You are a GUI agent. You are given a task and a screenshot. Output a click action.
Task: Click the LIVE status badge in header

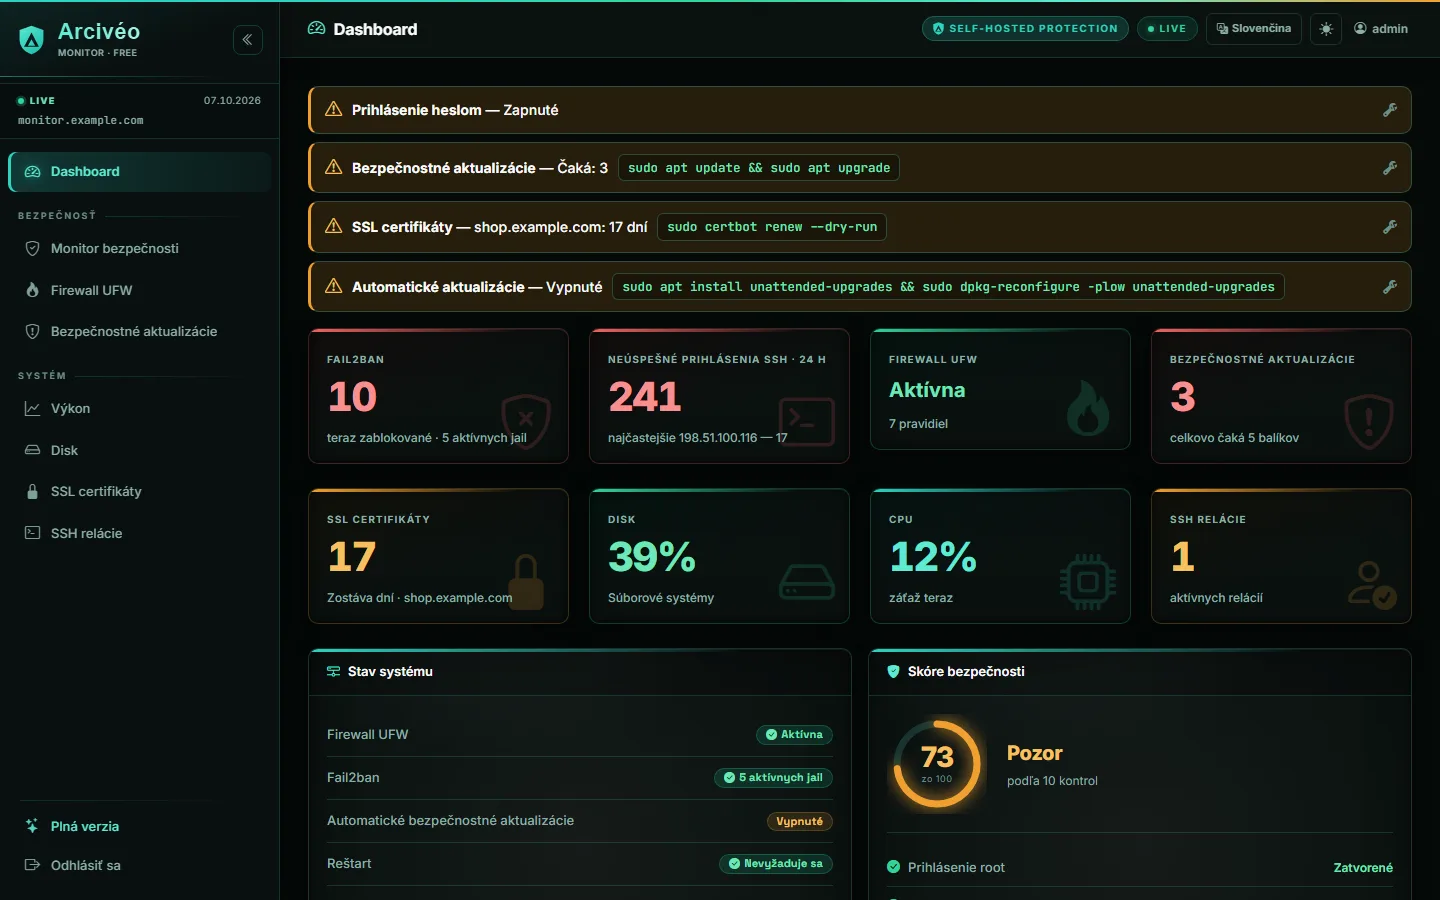1167,29
